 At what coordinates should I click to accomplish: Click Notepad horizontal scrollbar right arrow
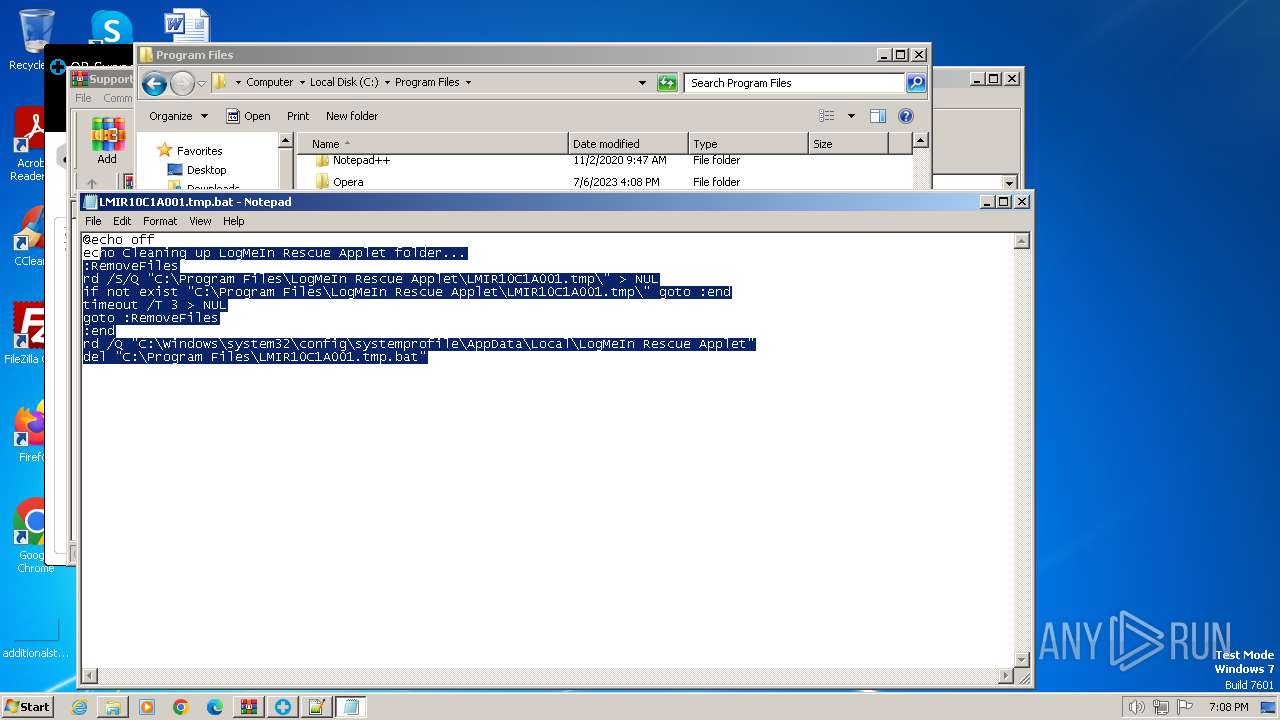point(1006,677)
